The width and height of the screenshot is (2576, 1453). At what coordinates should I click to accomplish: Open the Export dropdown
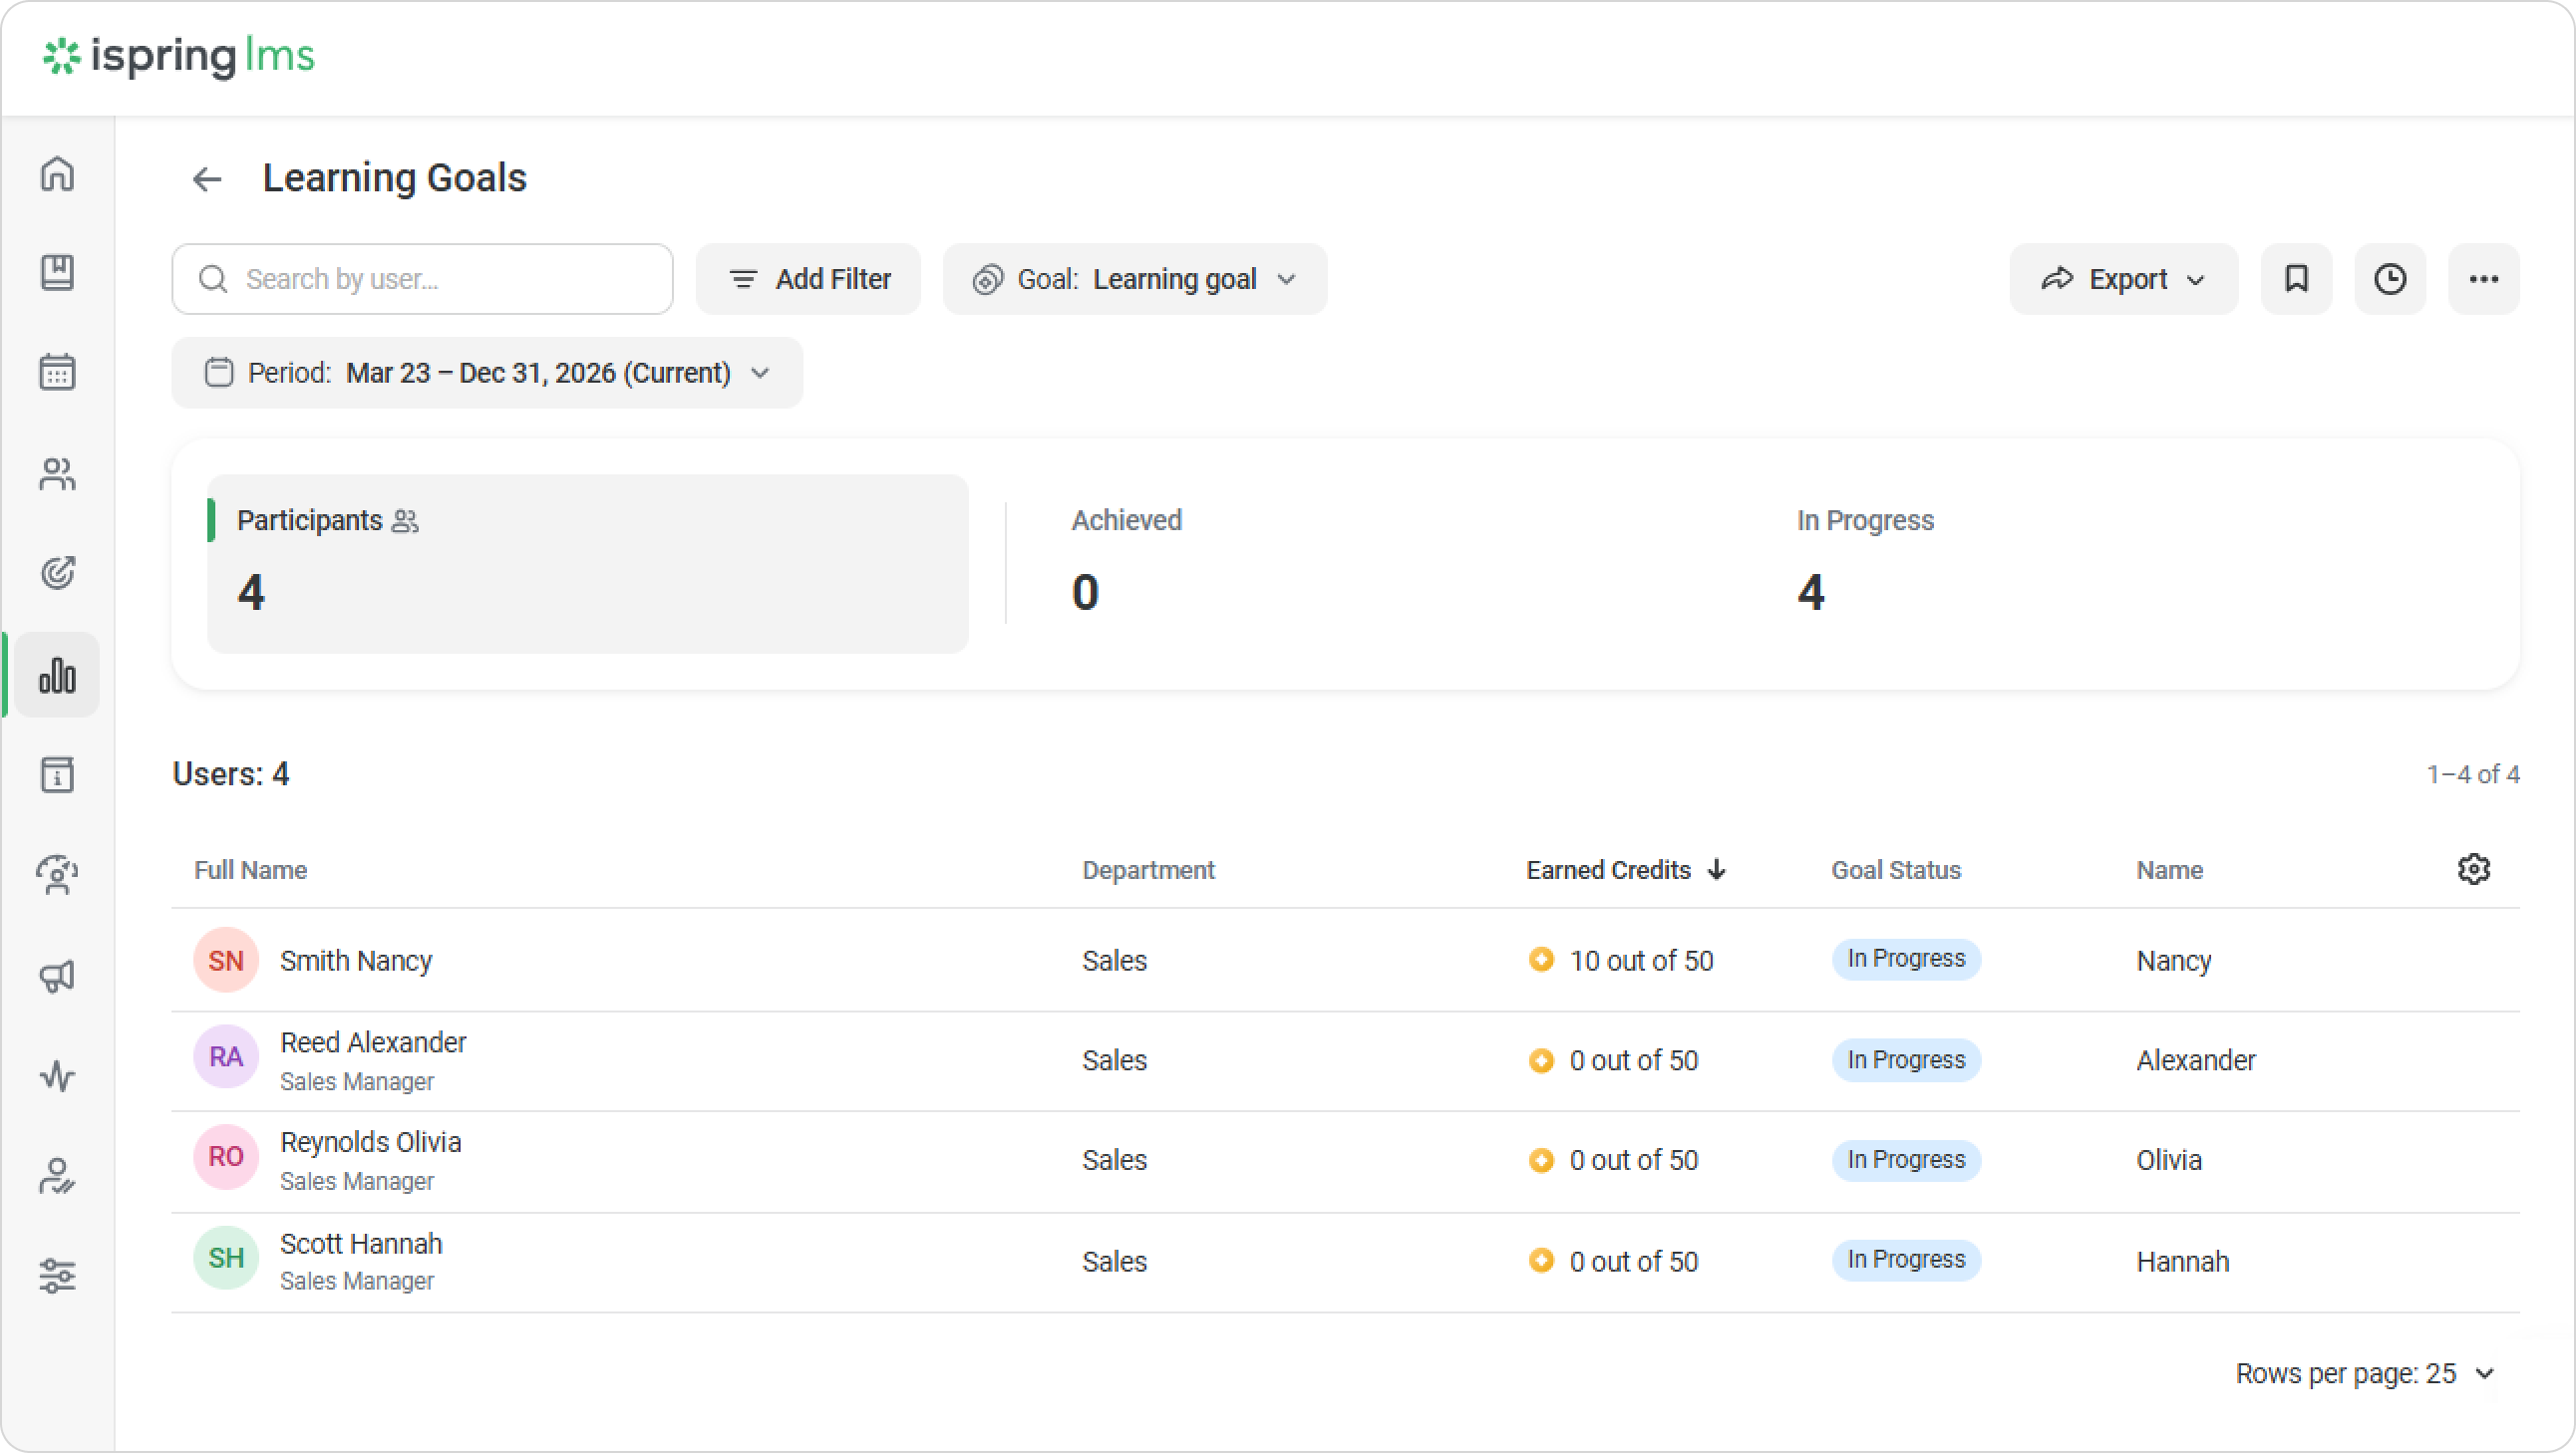click(2122, 279)
